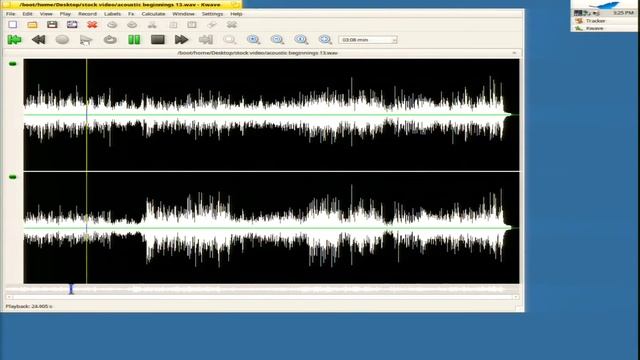Click the Redo toolbar icon
Viewport: 640px width, 360px height.
click(132, 24)
